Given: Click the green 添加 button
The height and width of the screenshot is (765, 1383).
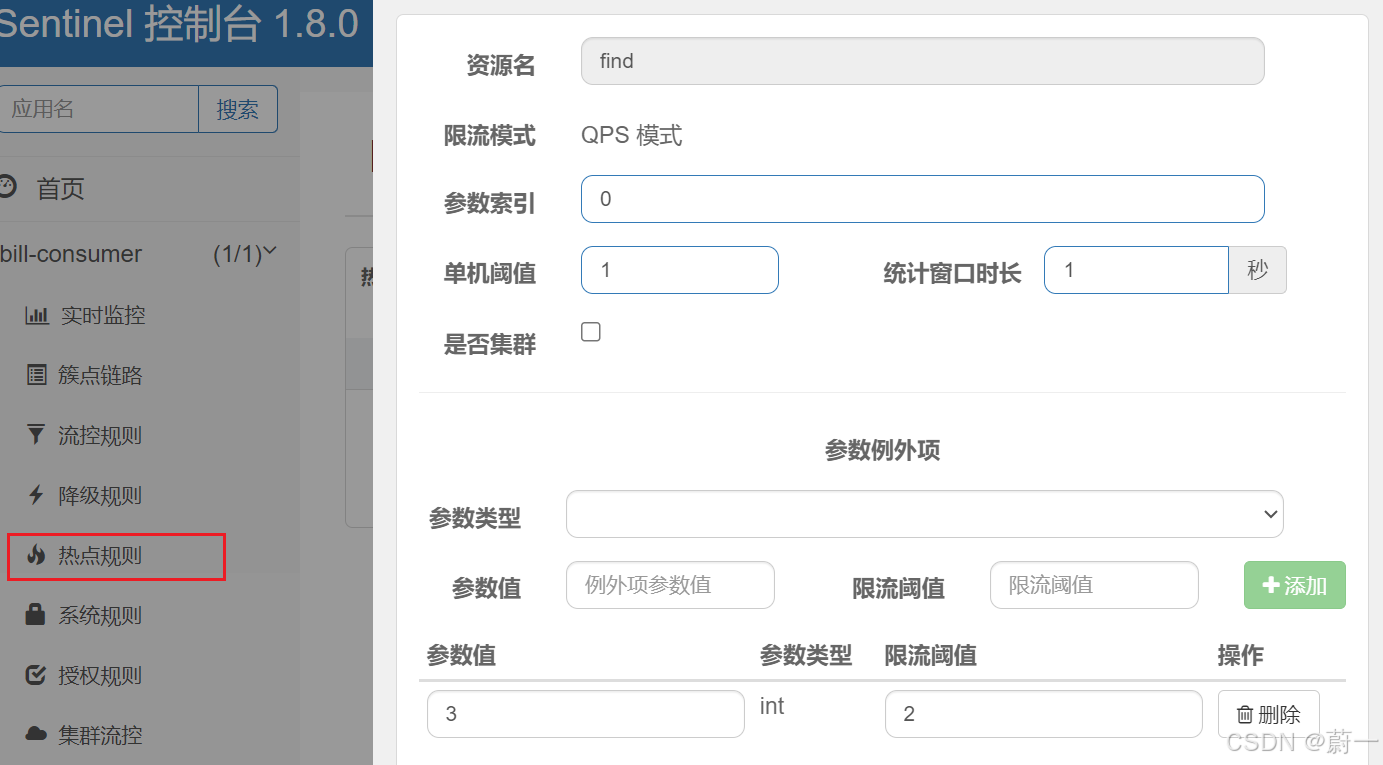Looking at the screenshot, I should (x=1295, y=585).
